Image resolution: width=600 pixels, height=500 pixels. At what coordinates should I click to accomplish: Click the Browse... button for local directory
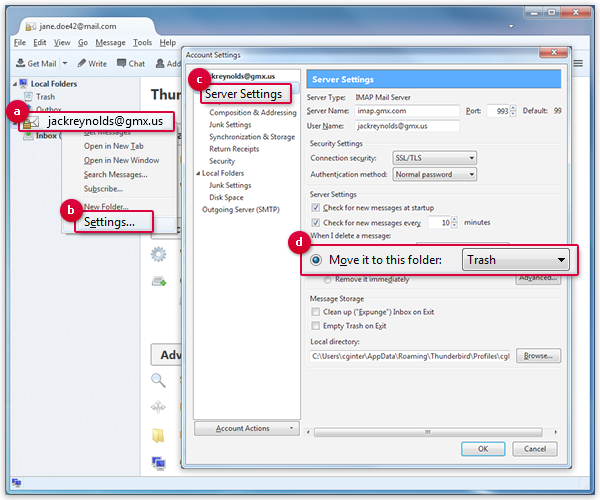pos(540,356)
